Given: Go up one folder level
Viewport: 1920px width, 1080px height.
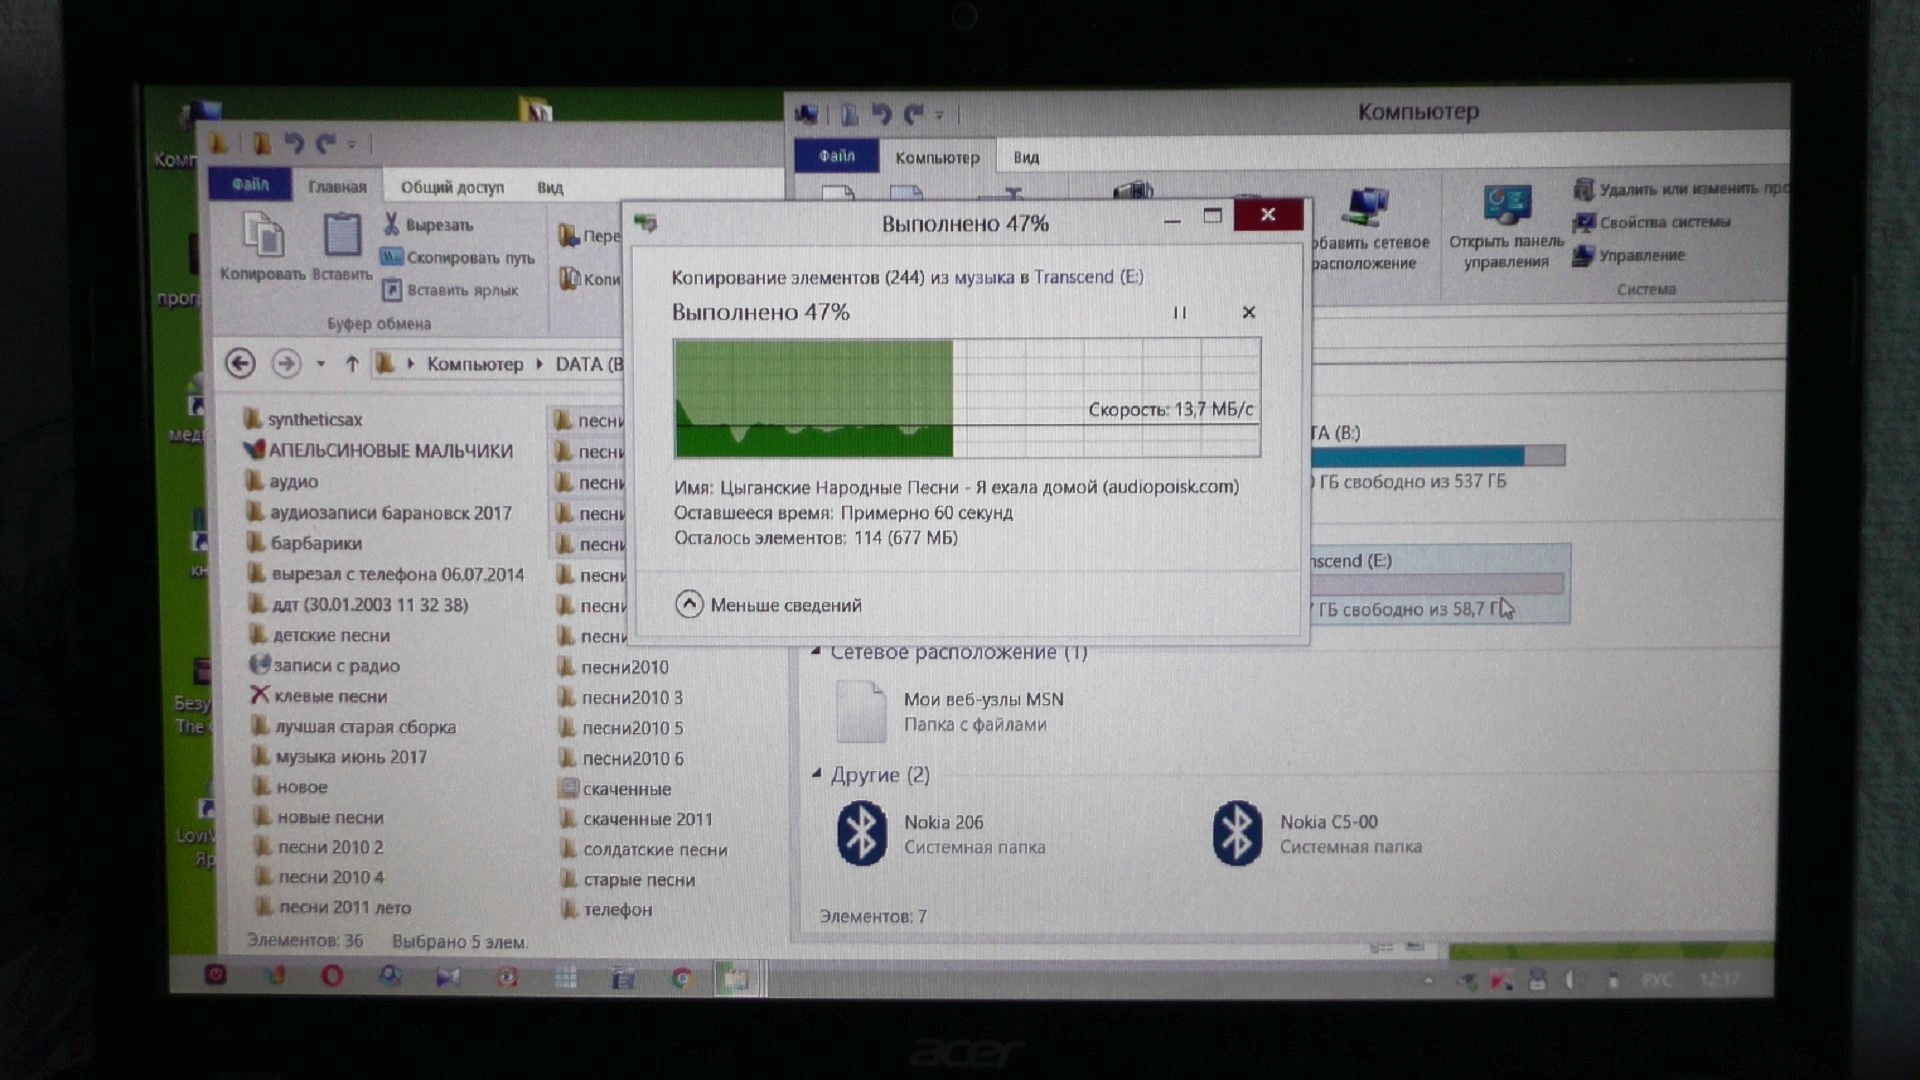Looking at the screenshot, I should coord(351,364).
